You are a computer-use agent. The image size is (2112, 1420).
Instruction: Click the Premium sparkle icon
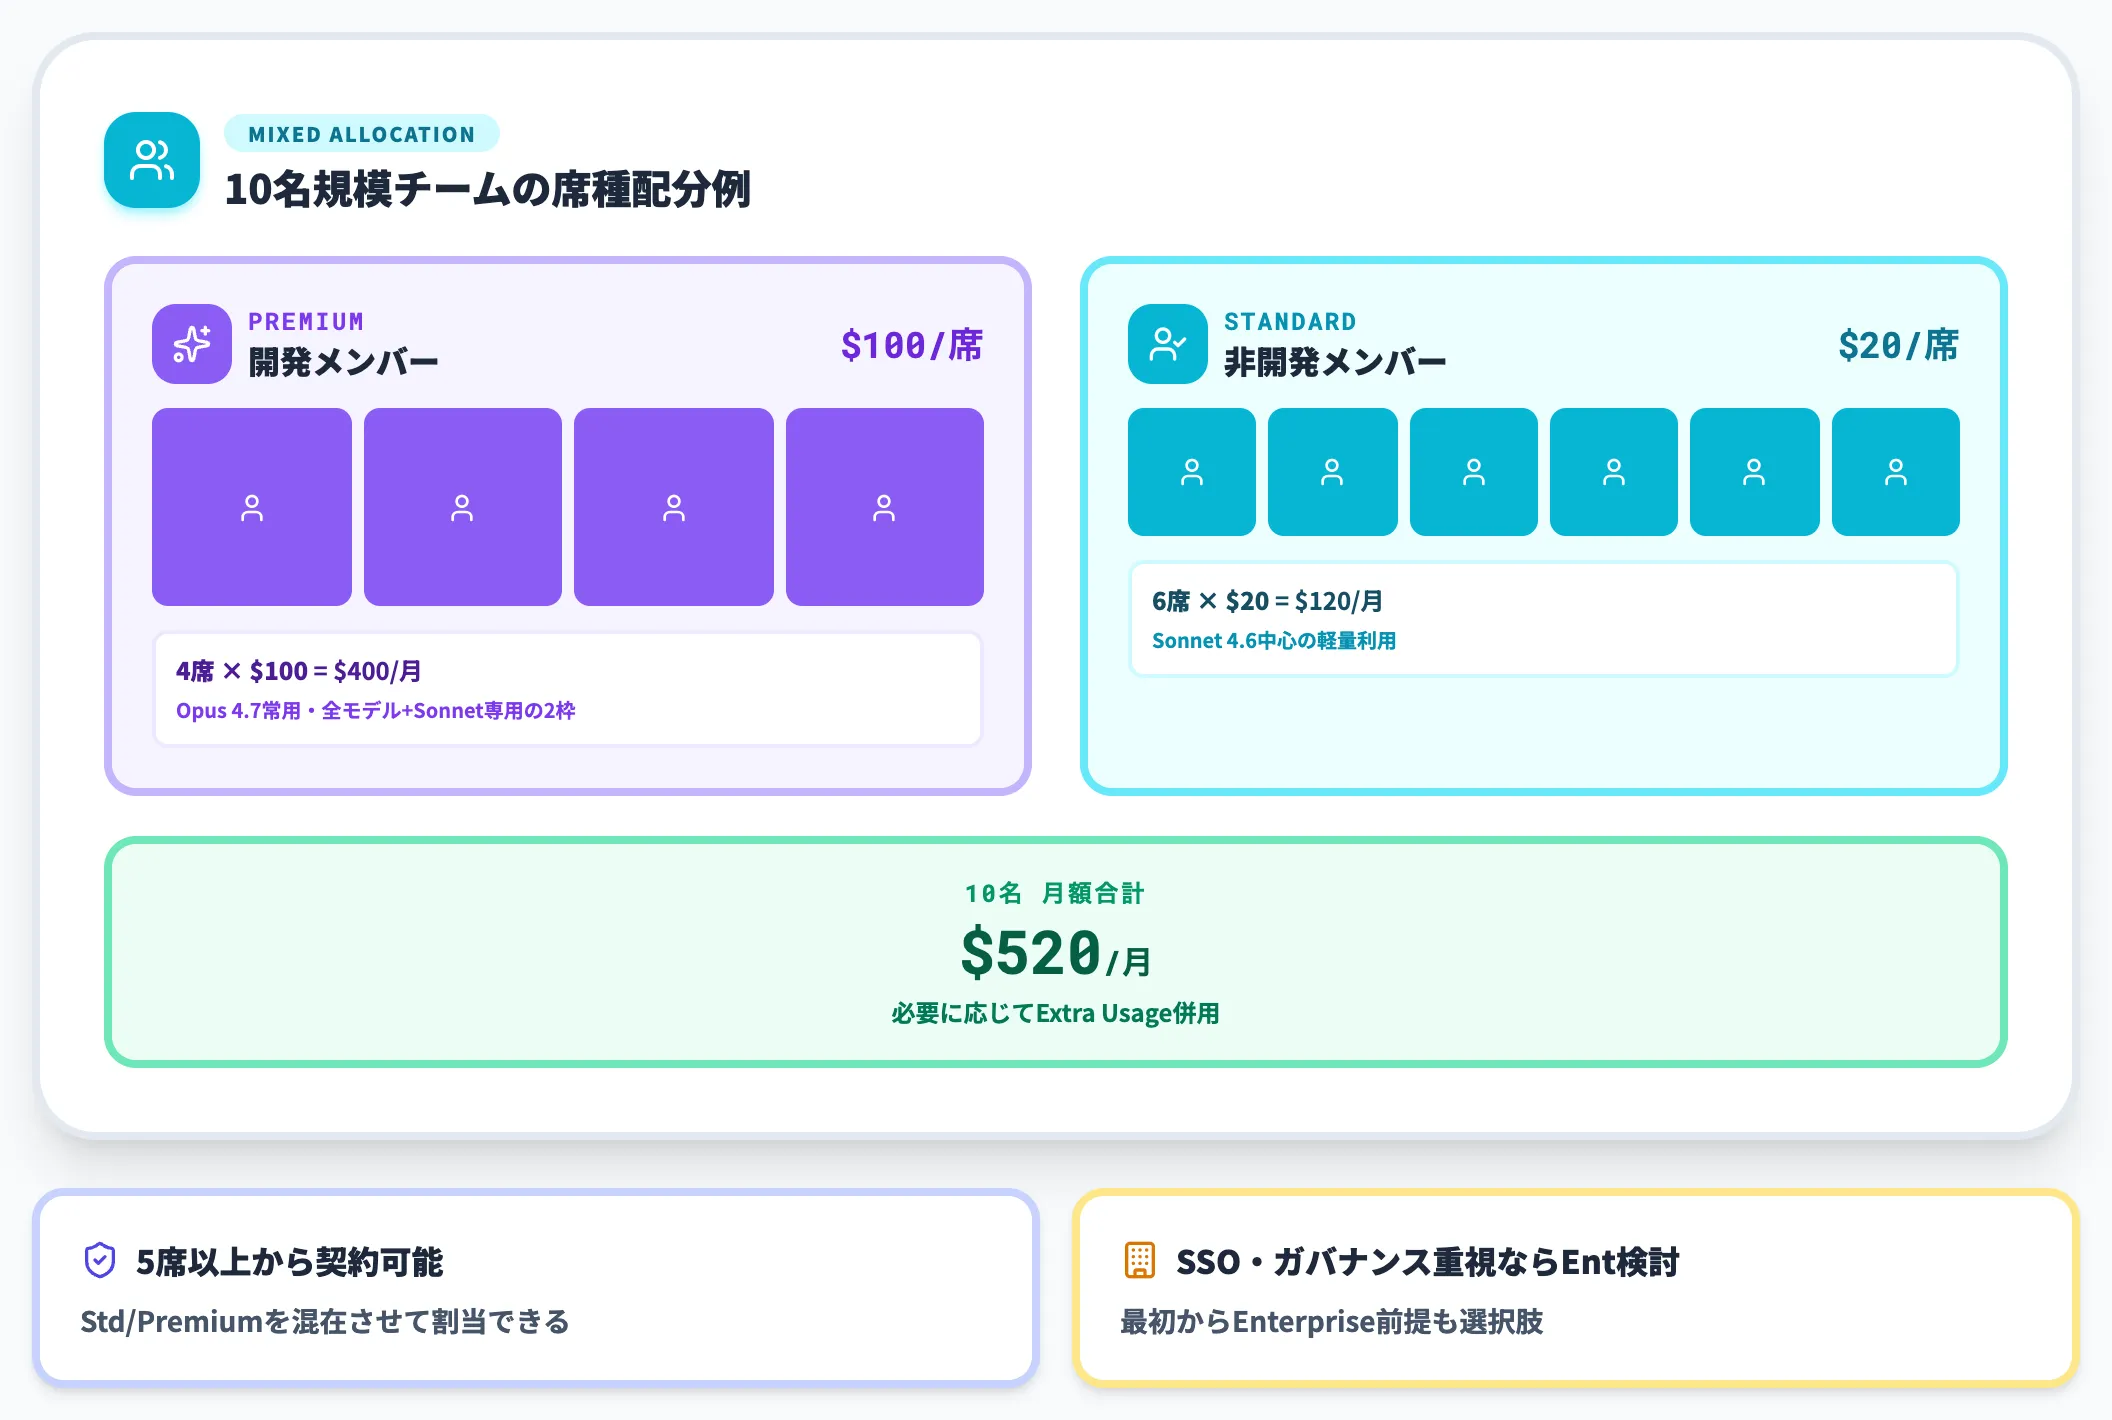click(x=192, y=344)
